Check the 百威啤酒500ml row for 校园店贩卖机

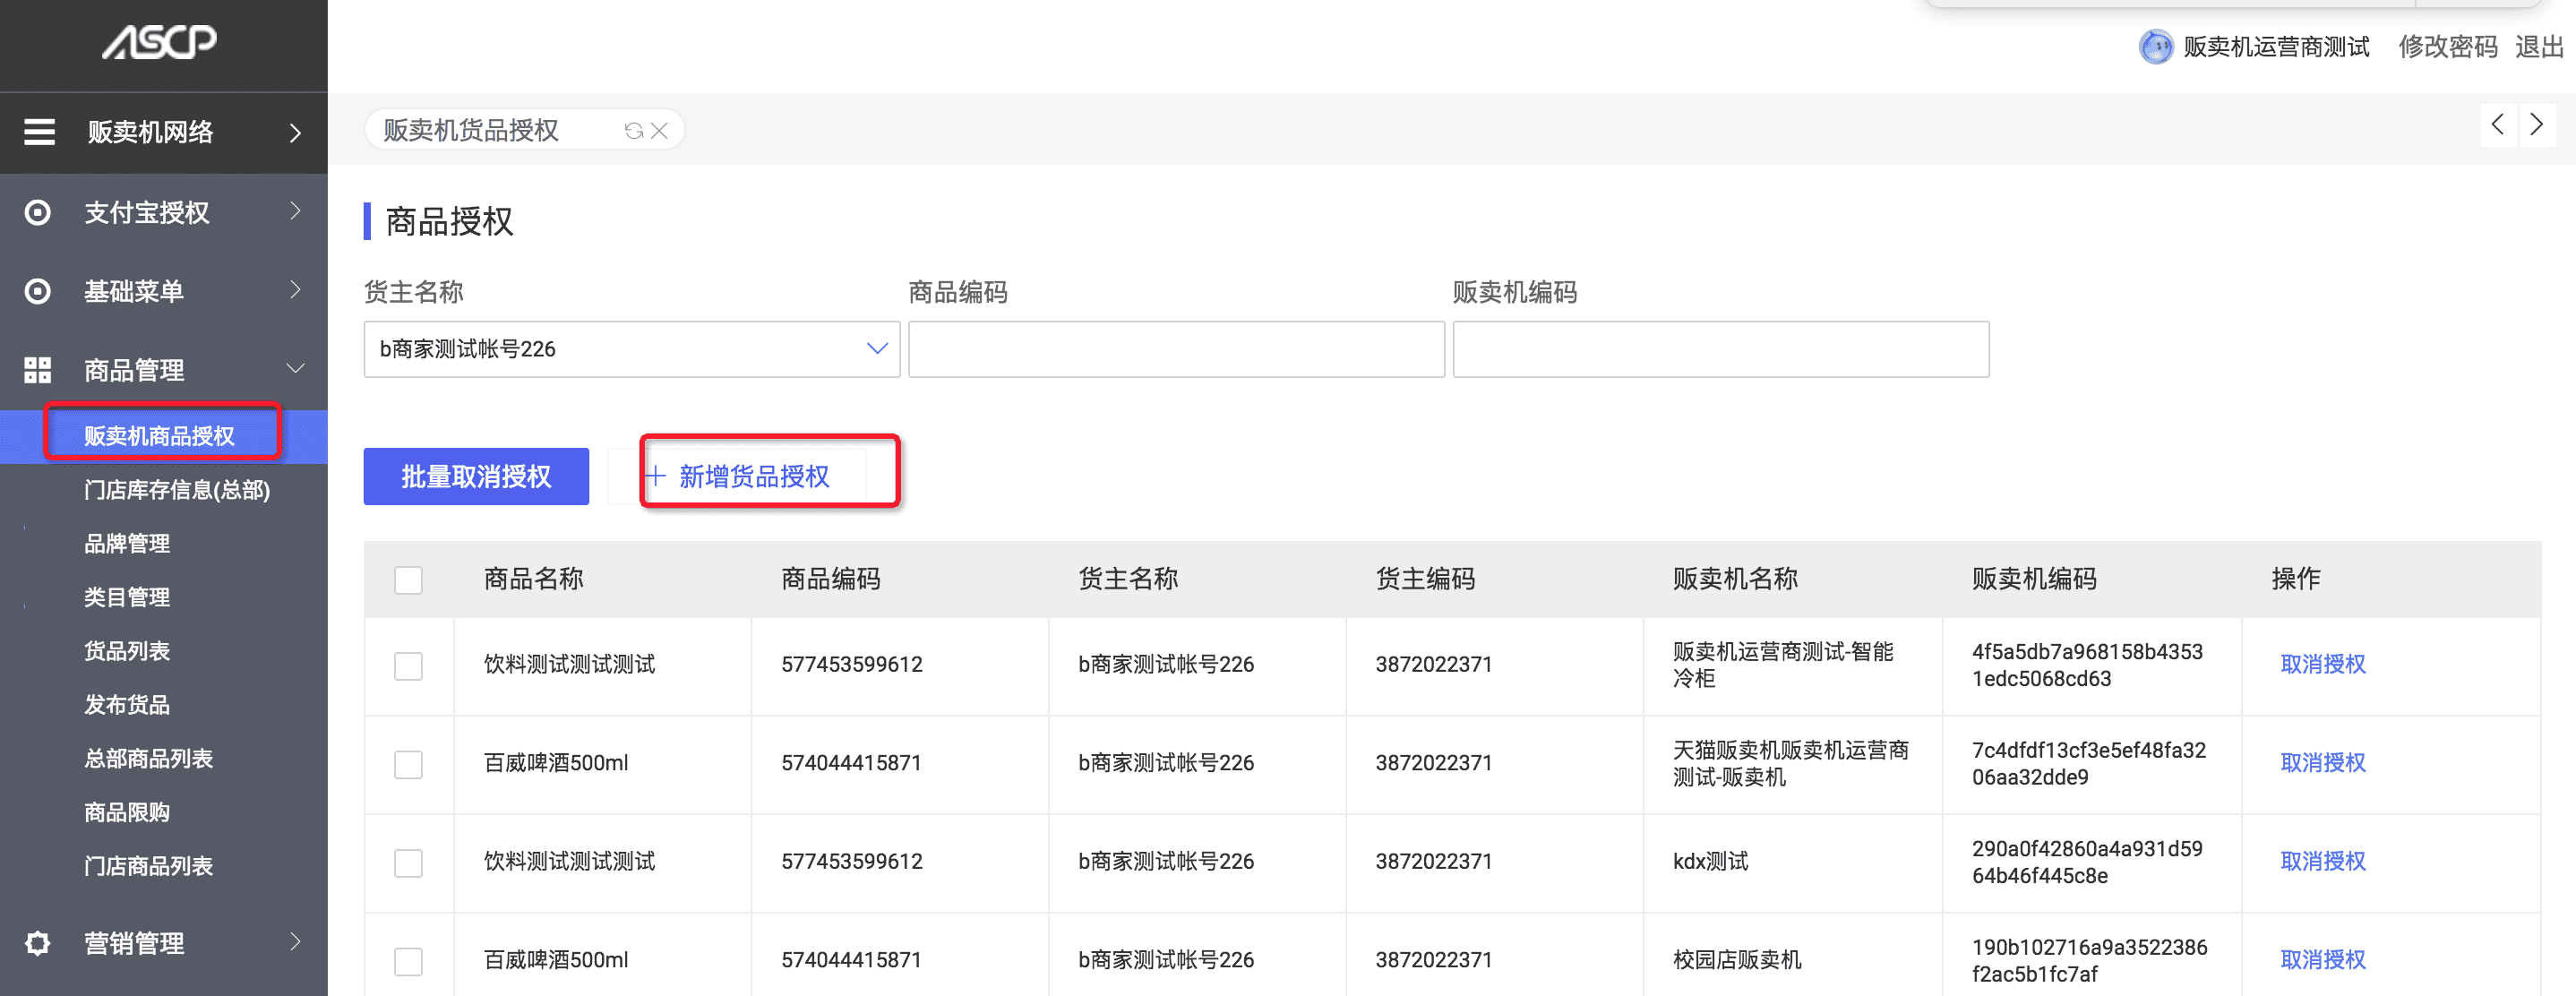[408, 962]
